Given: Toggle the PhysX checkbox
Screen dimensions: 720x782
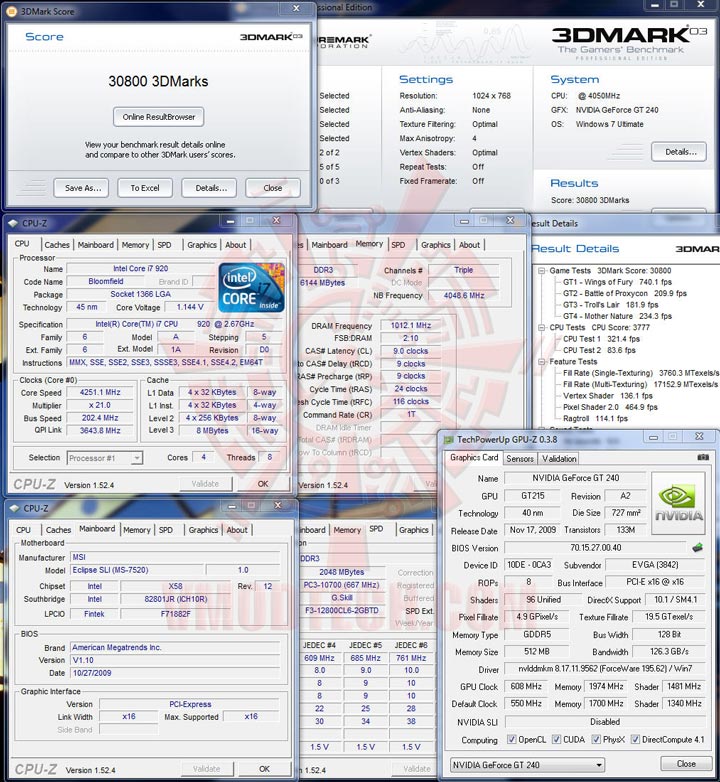Looking at the screenshot, I should 596,739.
